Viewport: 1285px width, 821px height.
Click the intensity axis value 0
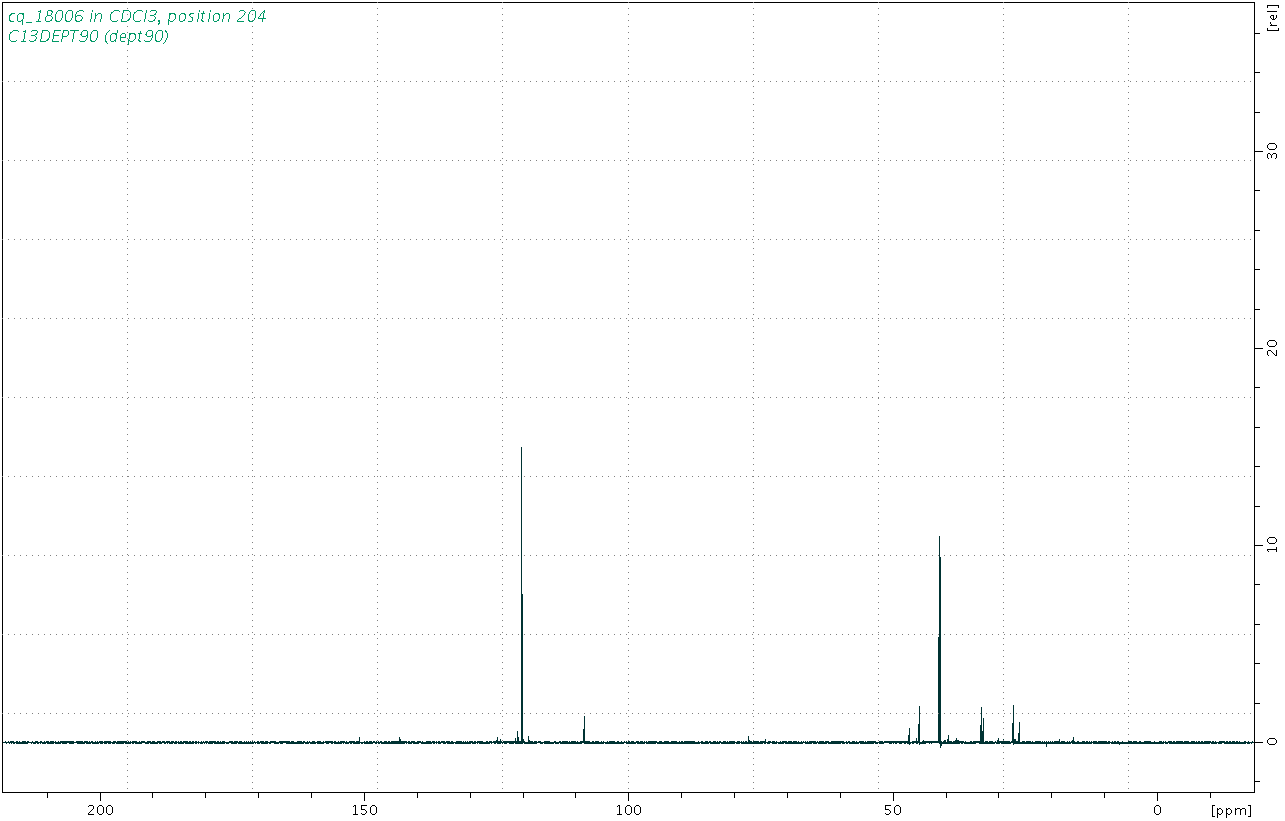click(1272, 742)
